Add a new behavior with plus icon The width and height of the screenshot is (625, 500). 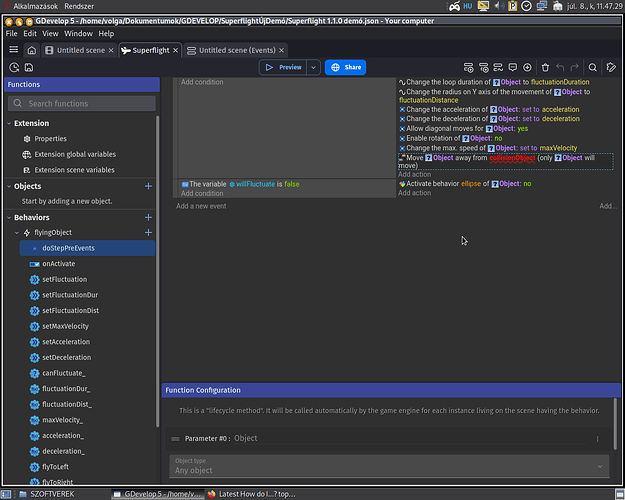tap(148, 217)
